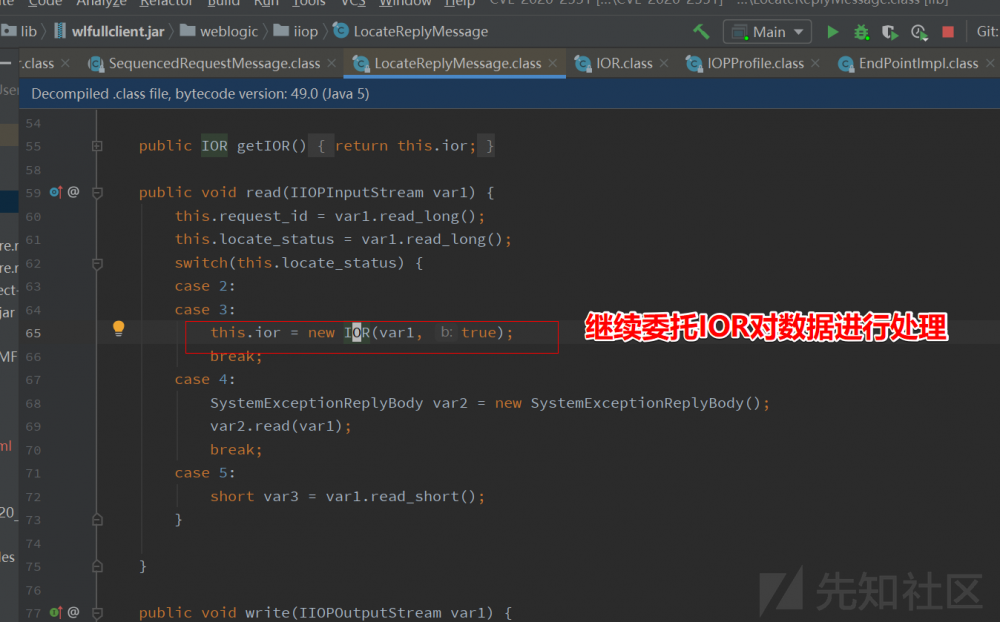Run Main with coverage (shield icon)

pyautogui.click(x=889, y=31)
